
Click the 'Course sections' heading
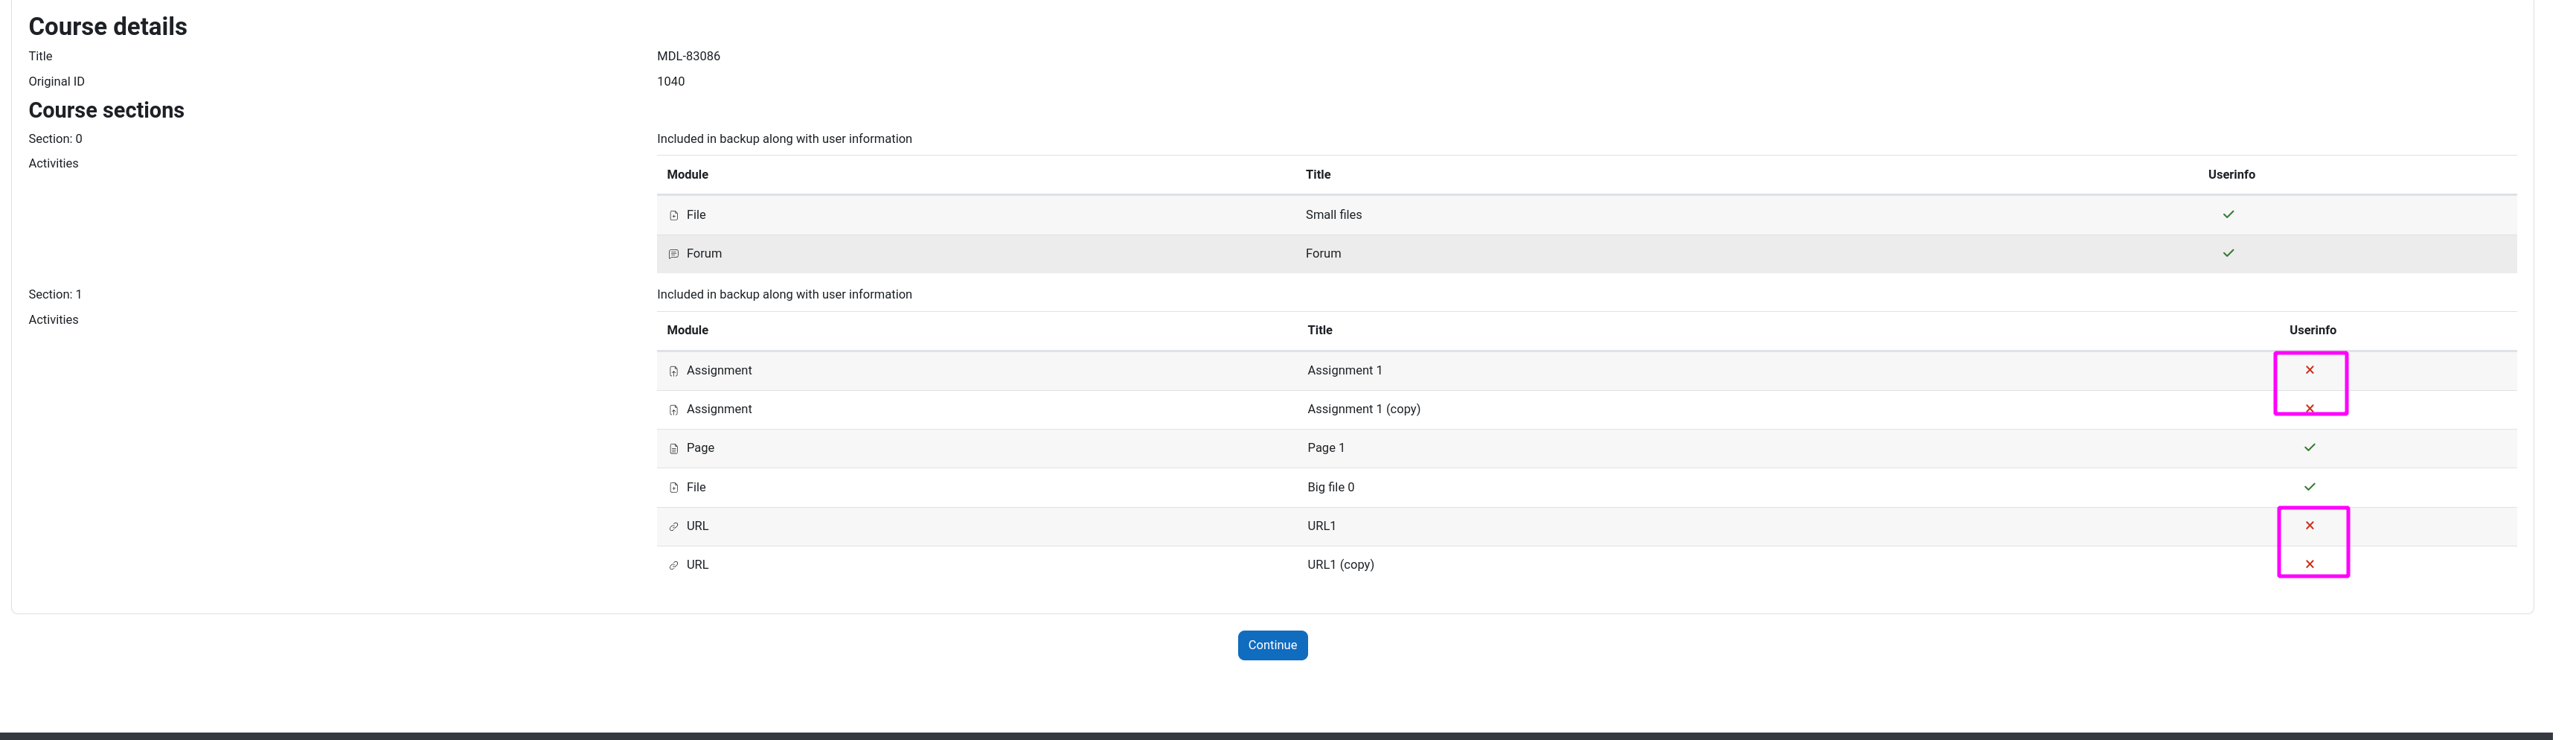click(x=107, y=111)
